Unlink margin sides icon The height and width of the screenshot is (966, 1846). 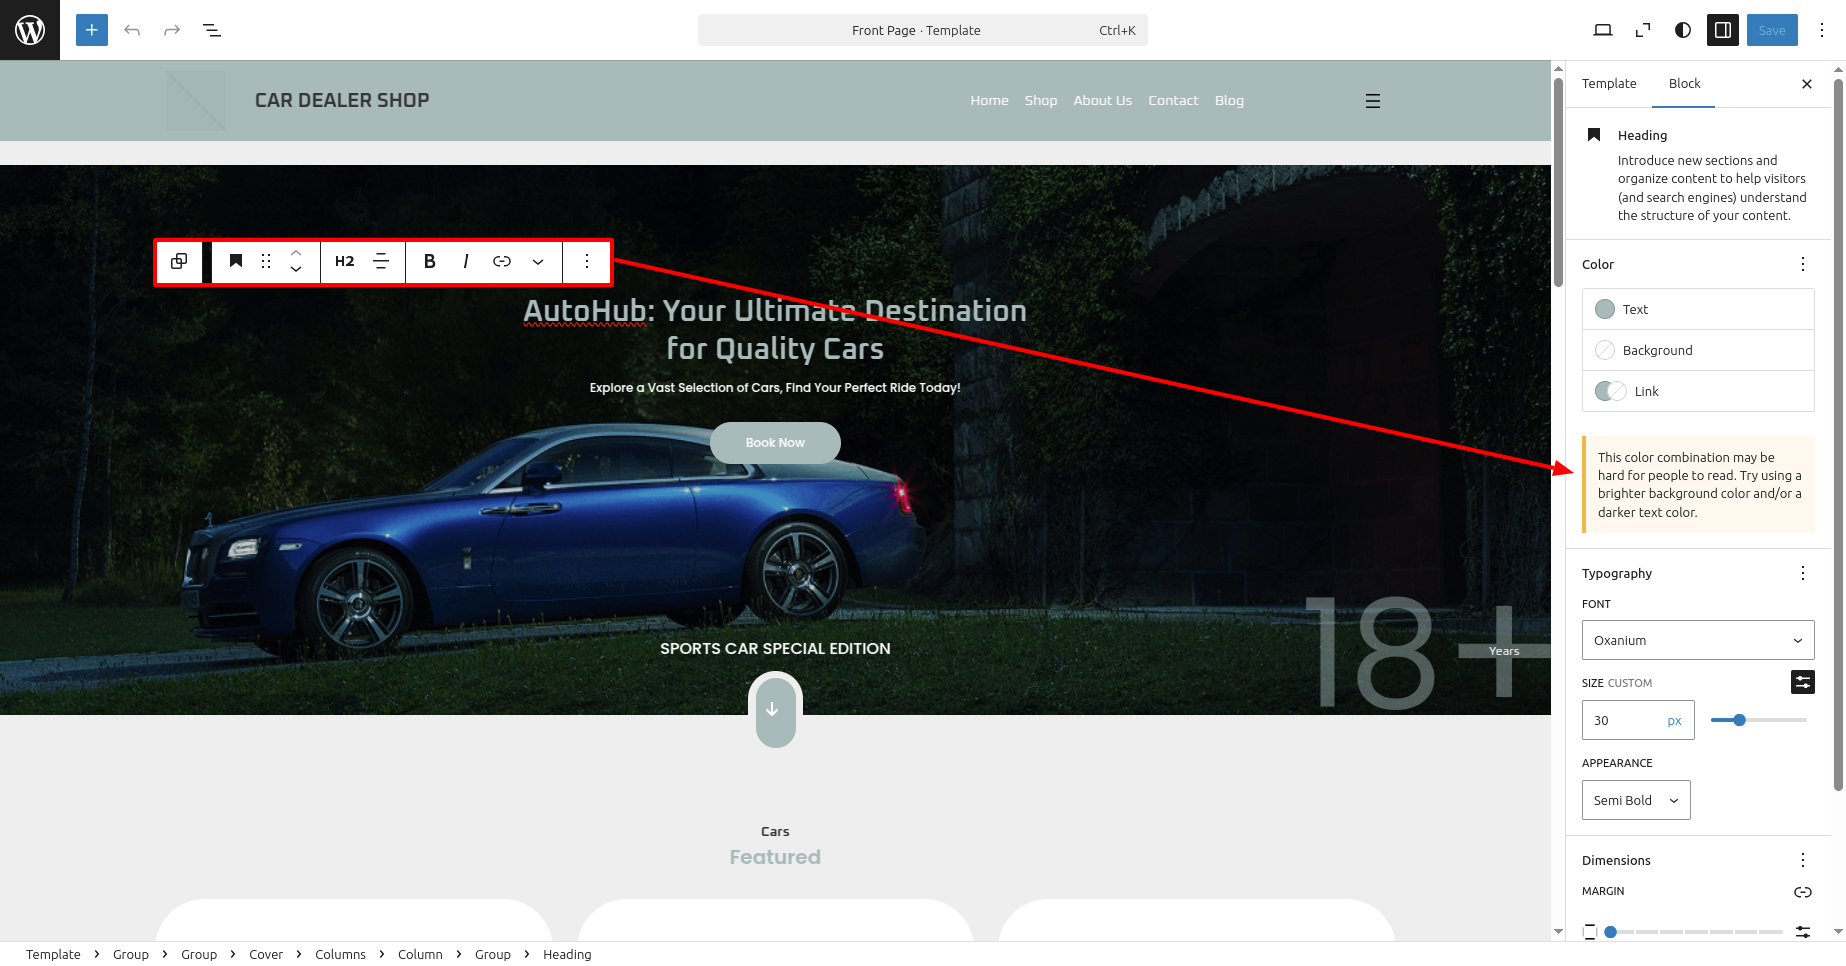(x=1803, y=892)
